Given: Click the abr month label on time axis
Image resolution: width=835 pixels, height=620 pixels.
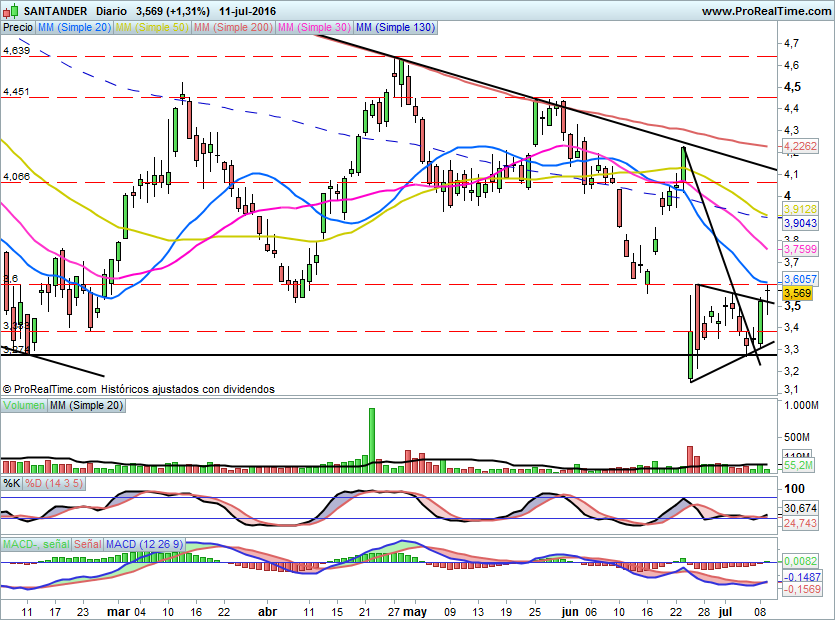Looking at the screenshot, I should point(268,611).
